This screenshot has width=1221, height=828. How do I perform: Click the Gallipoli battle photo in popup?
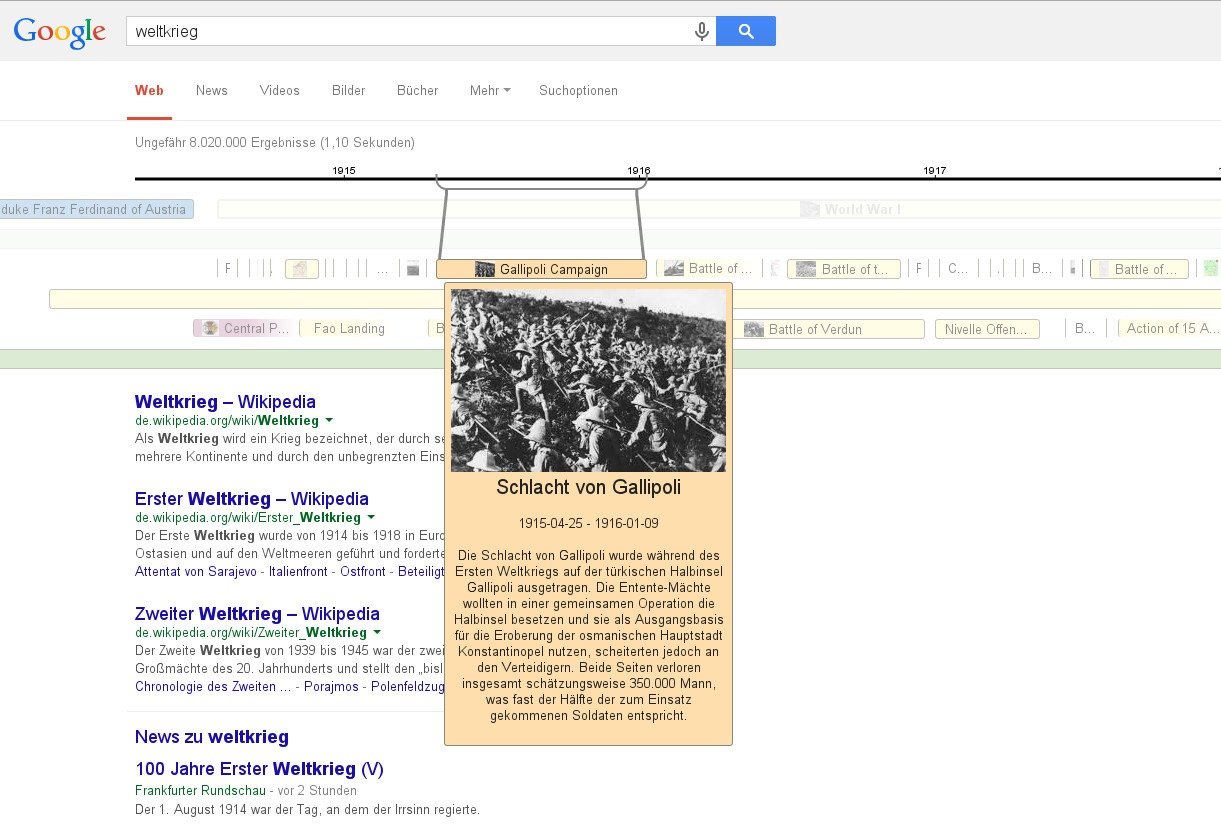[588, 380]
